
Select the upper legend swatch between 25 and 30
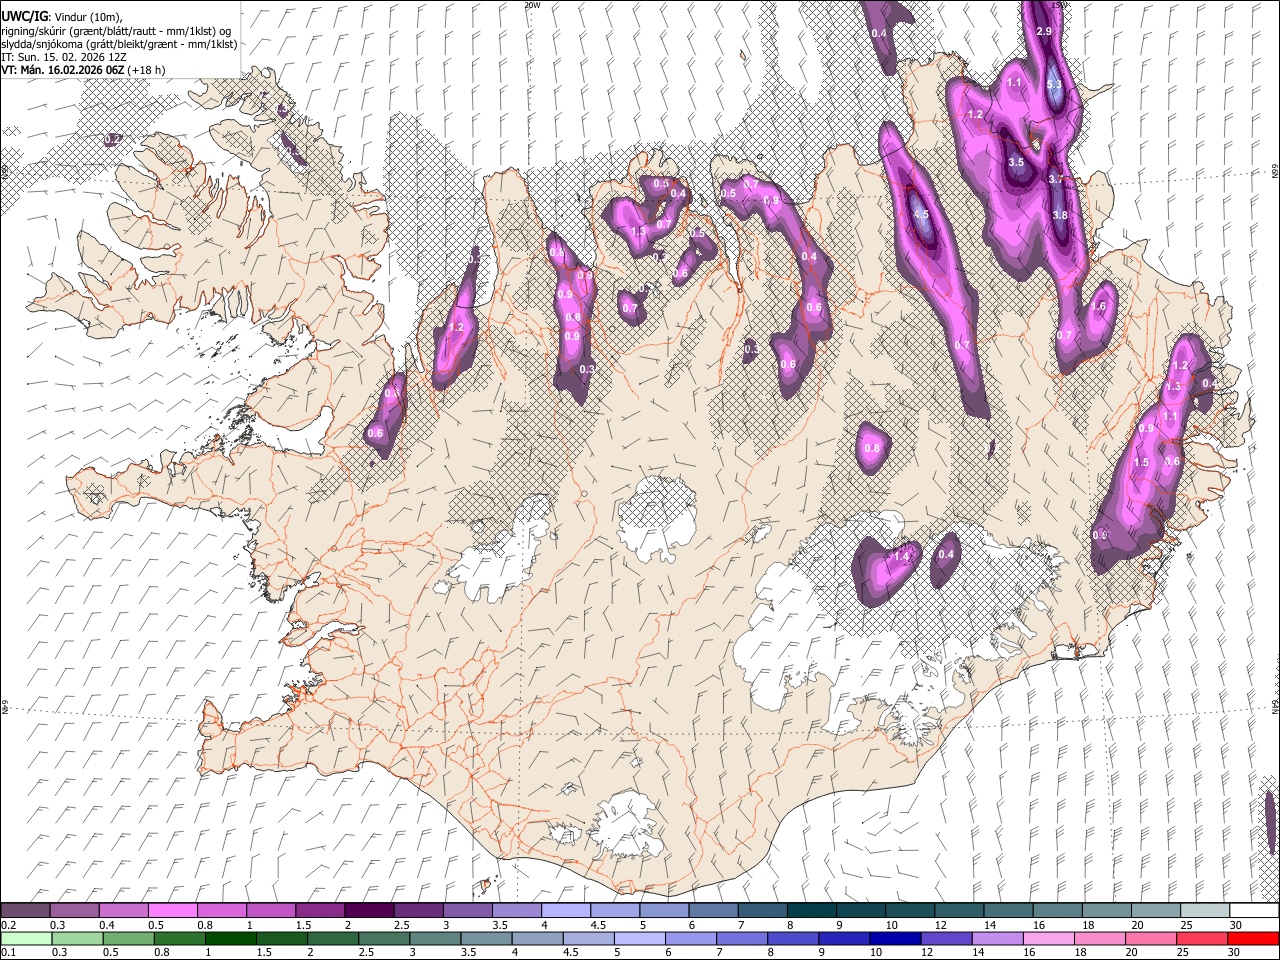pyautogui.click(x=1203, y=911)
